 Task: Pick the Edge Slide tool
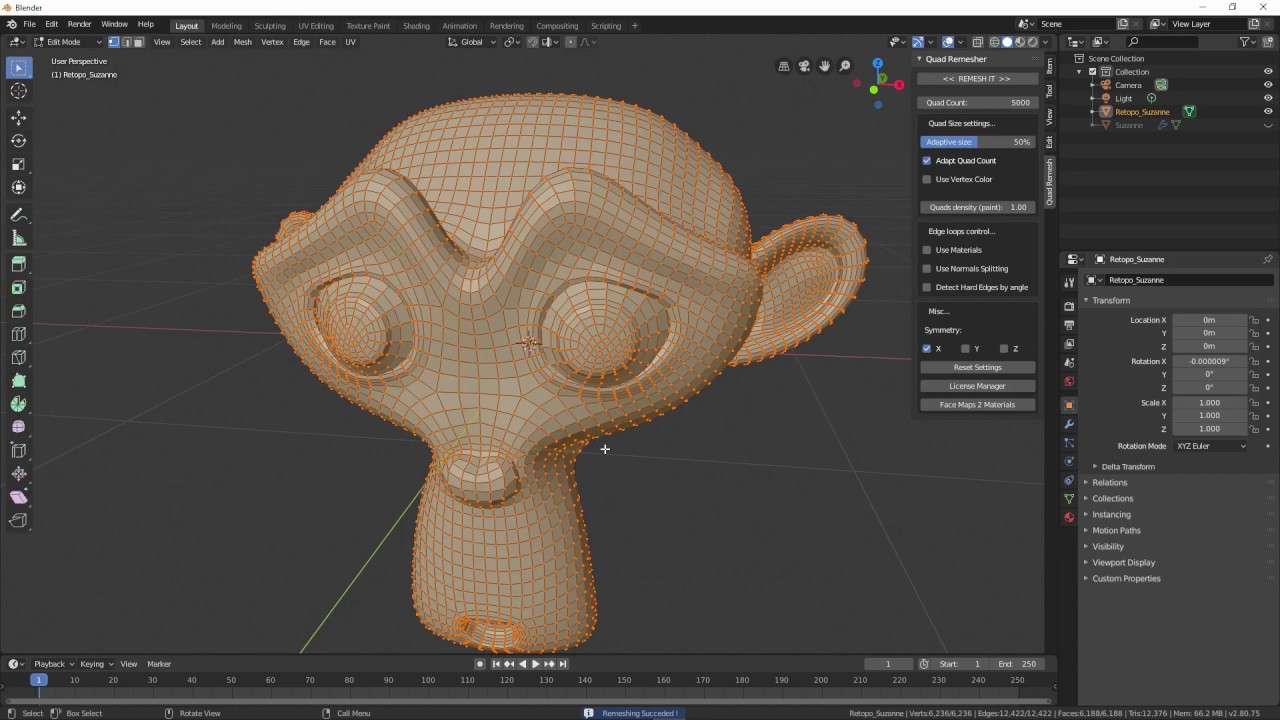coord(18,450)
